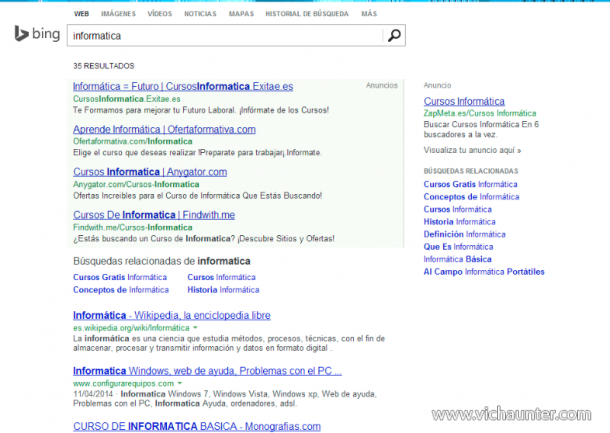Screen dimensions: 610x433
Task: Click the Búsquedas relacionadas sidebar heading
Action: coord(471,171)
